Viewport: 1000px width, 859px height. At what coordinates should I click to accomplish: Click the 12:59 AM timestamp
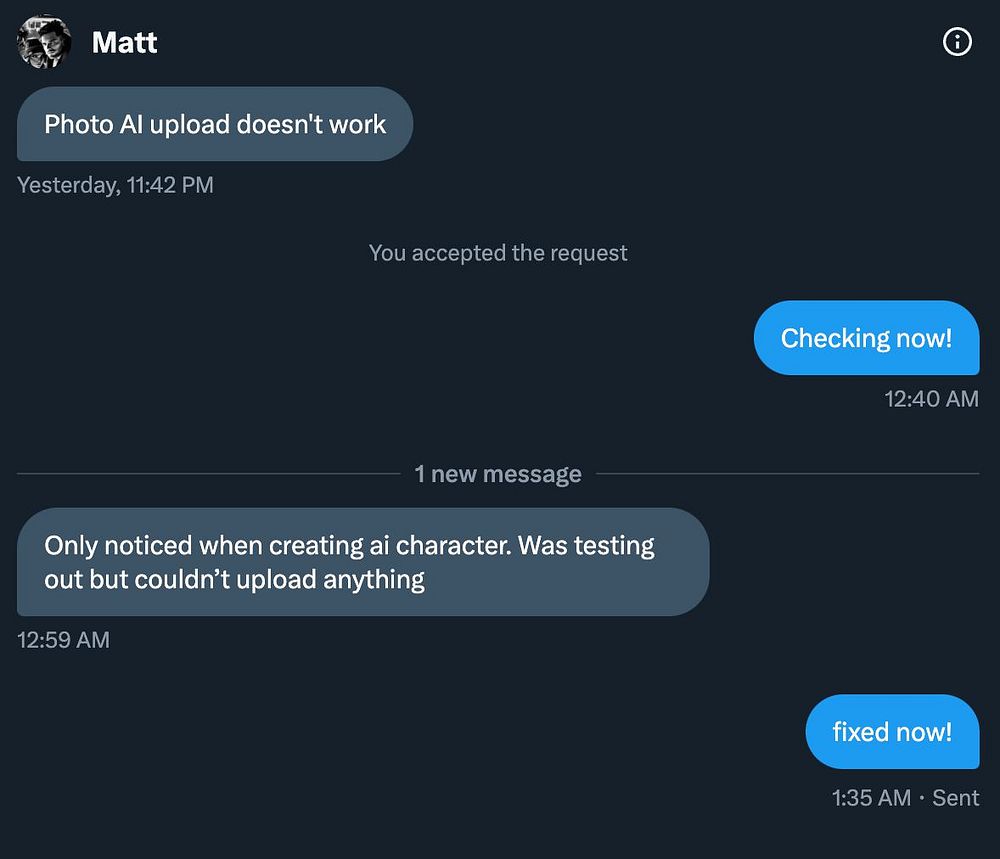(63, 640)
